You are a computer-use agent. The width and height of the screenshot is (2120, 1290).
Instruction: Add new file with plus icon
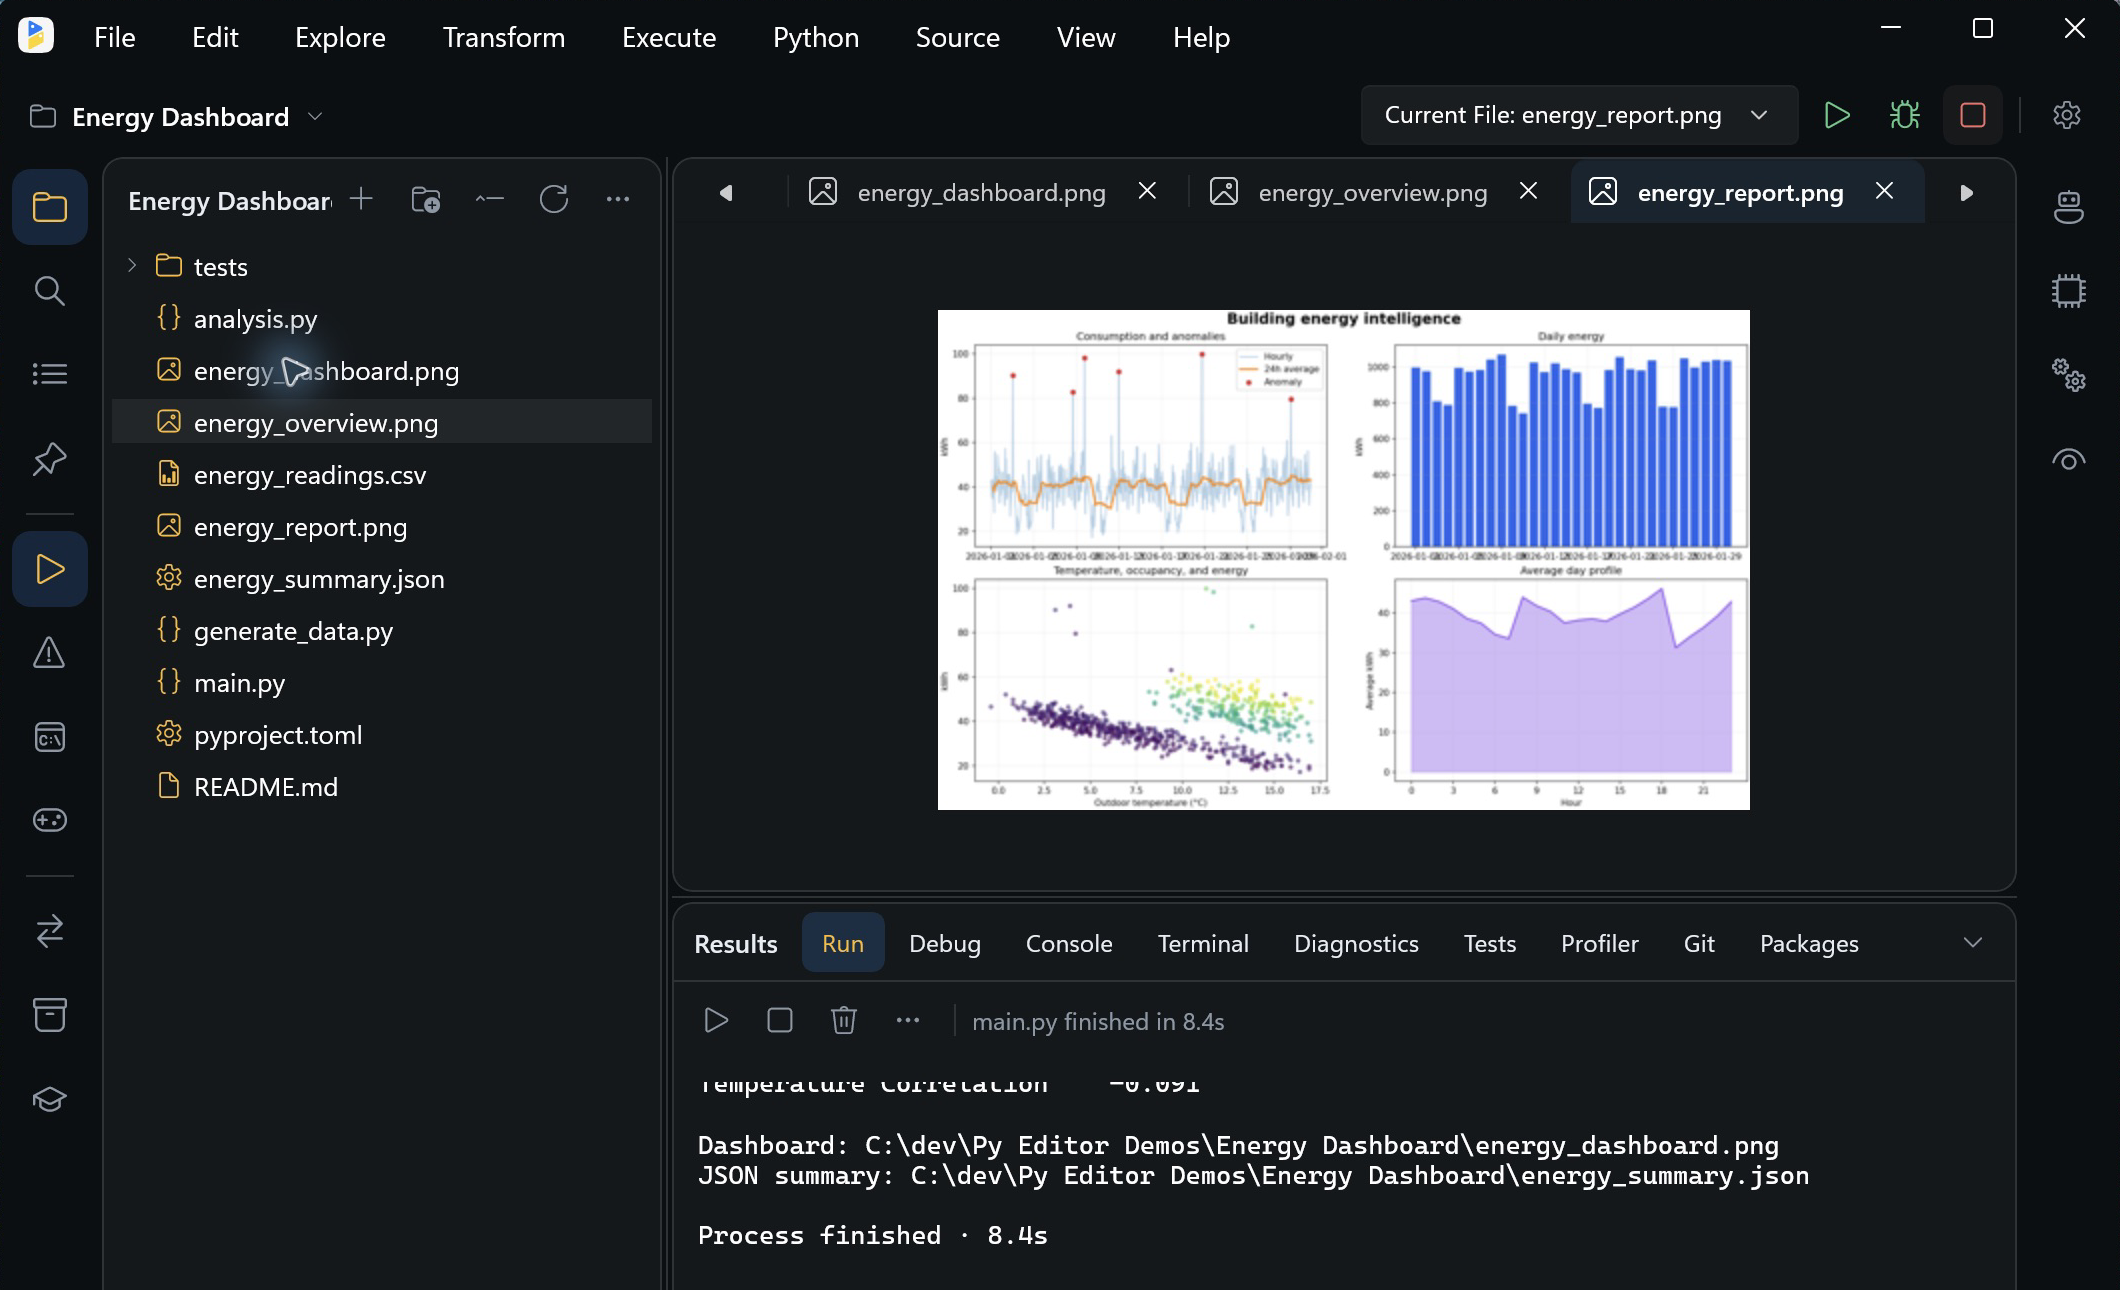coord(361,199)
